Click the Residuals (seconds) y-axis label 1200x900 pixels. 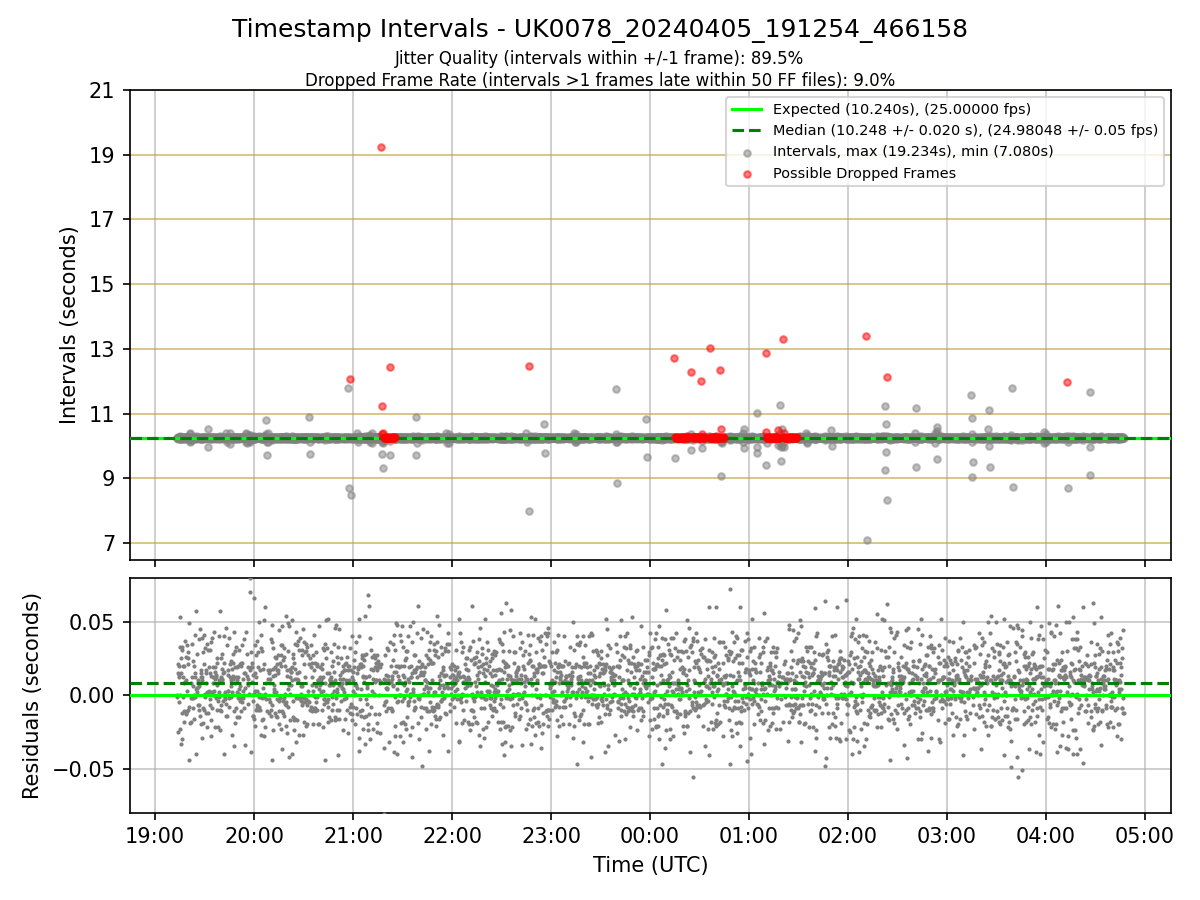[x=32, y=696]
